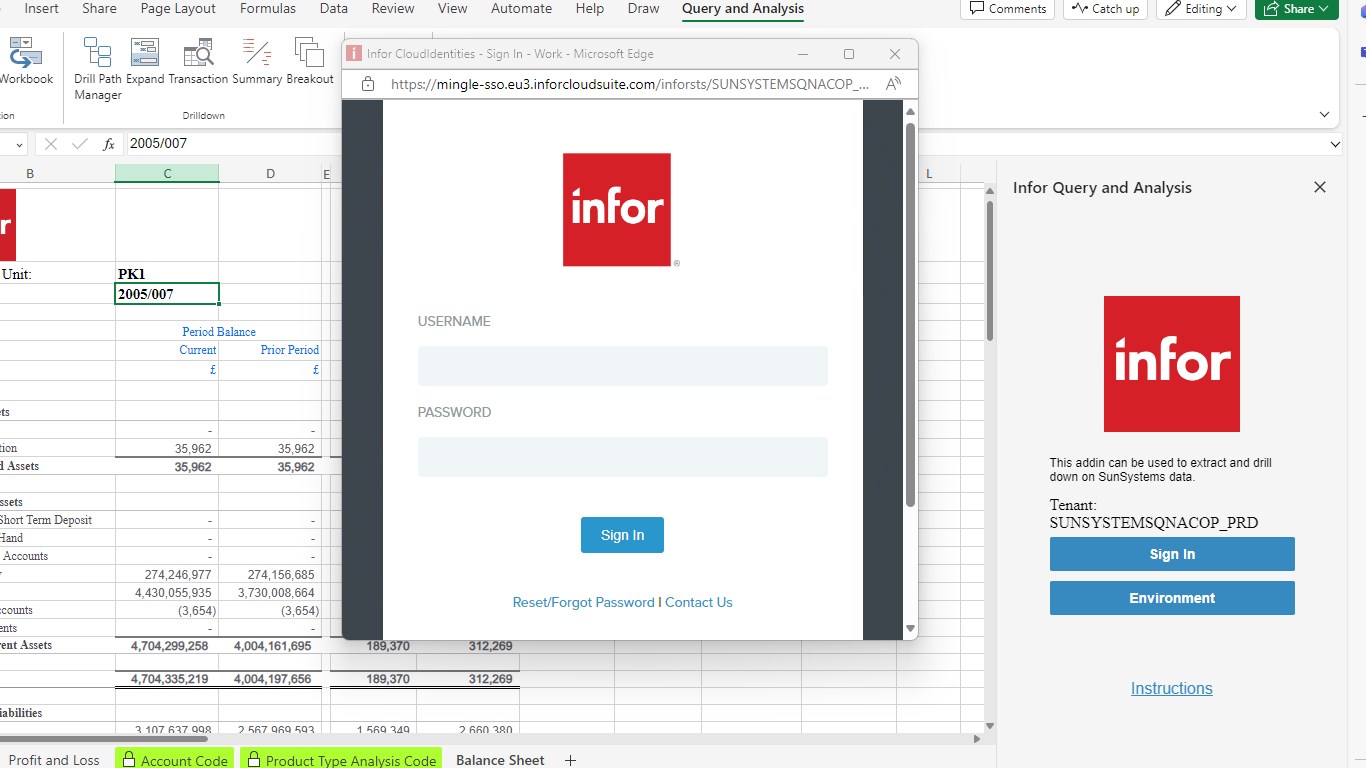Screen dimensions: 1366x768
Task: Select cell with value 4,430,055,935
Action: point(167,592)
